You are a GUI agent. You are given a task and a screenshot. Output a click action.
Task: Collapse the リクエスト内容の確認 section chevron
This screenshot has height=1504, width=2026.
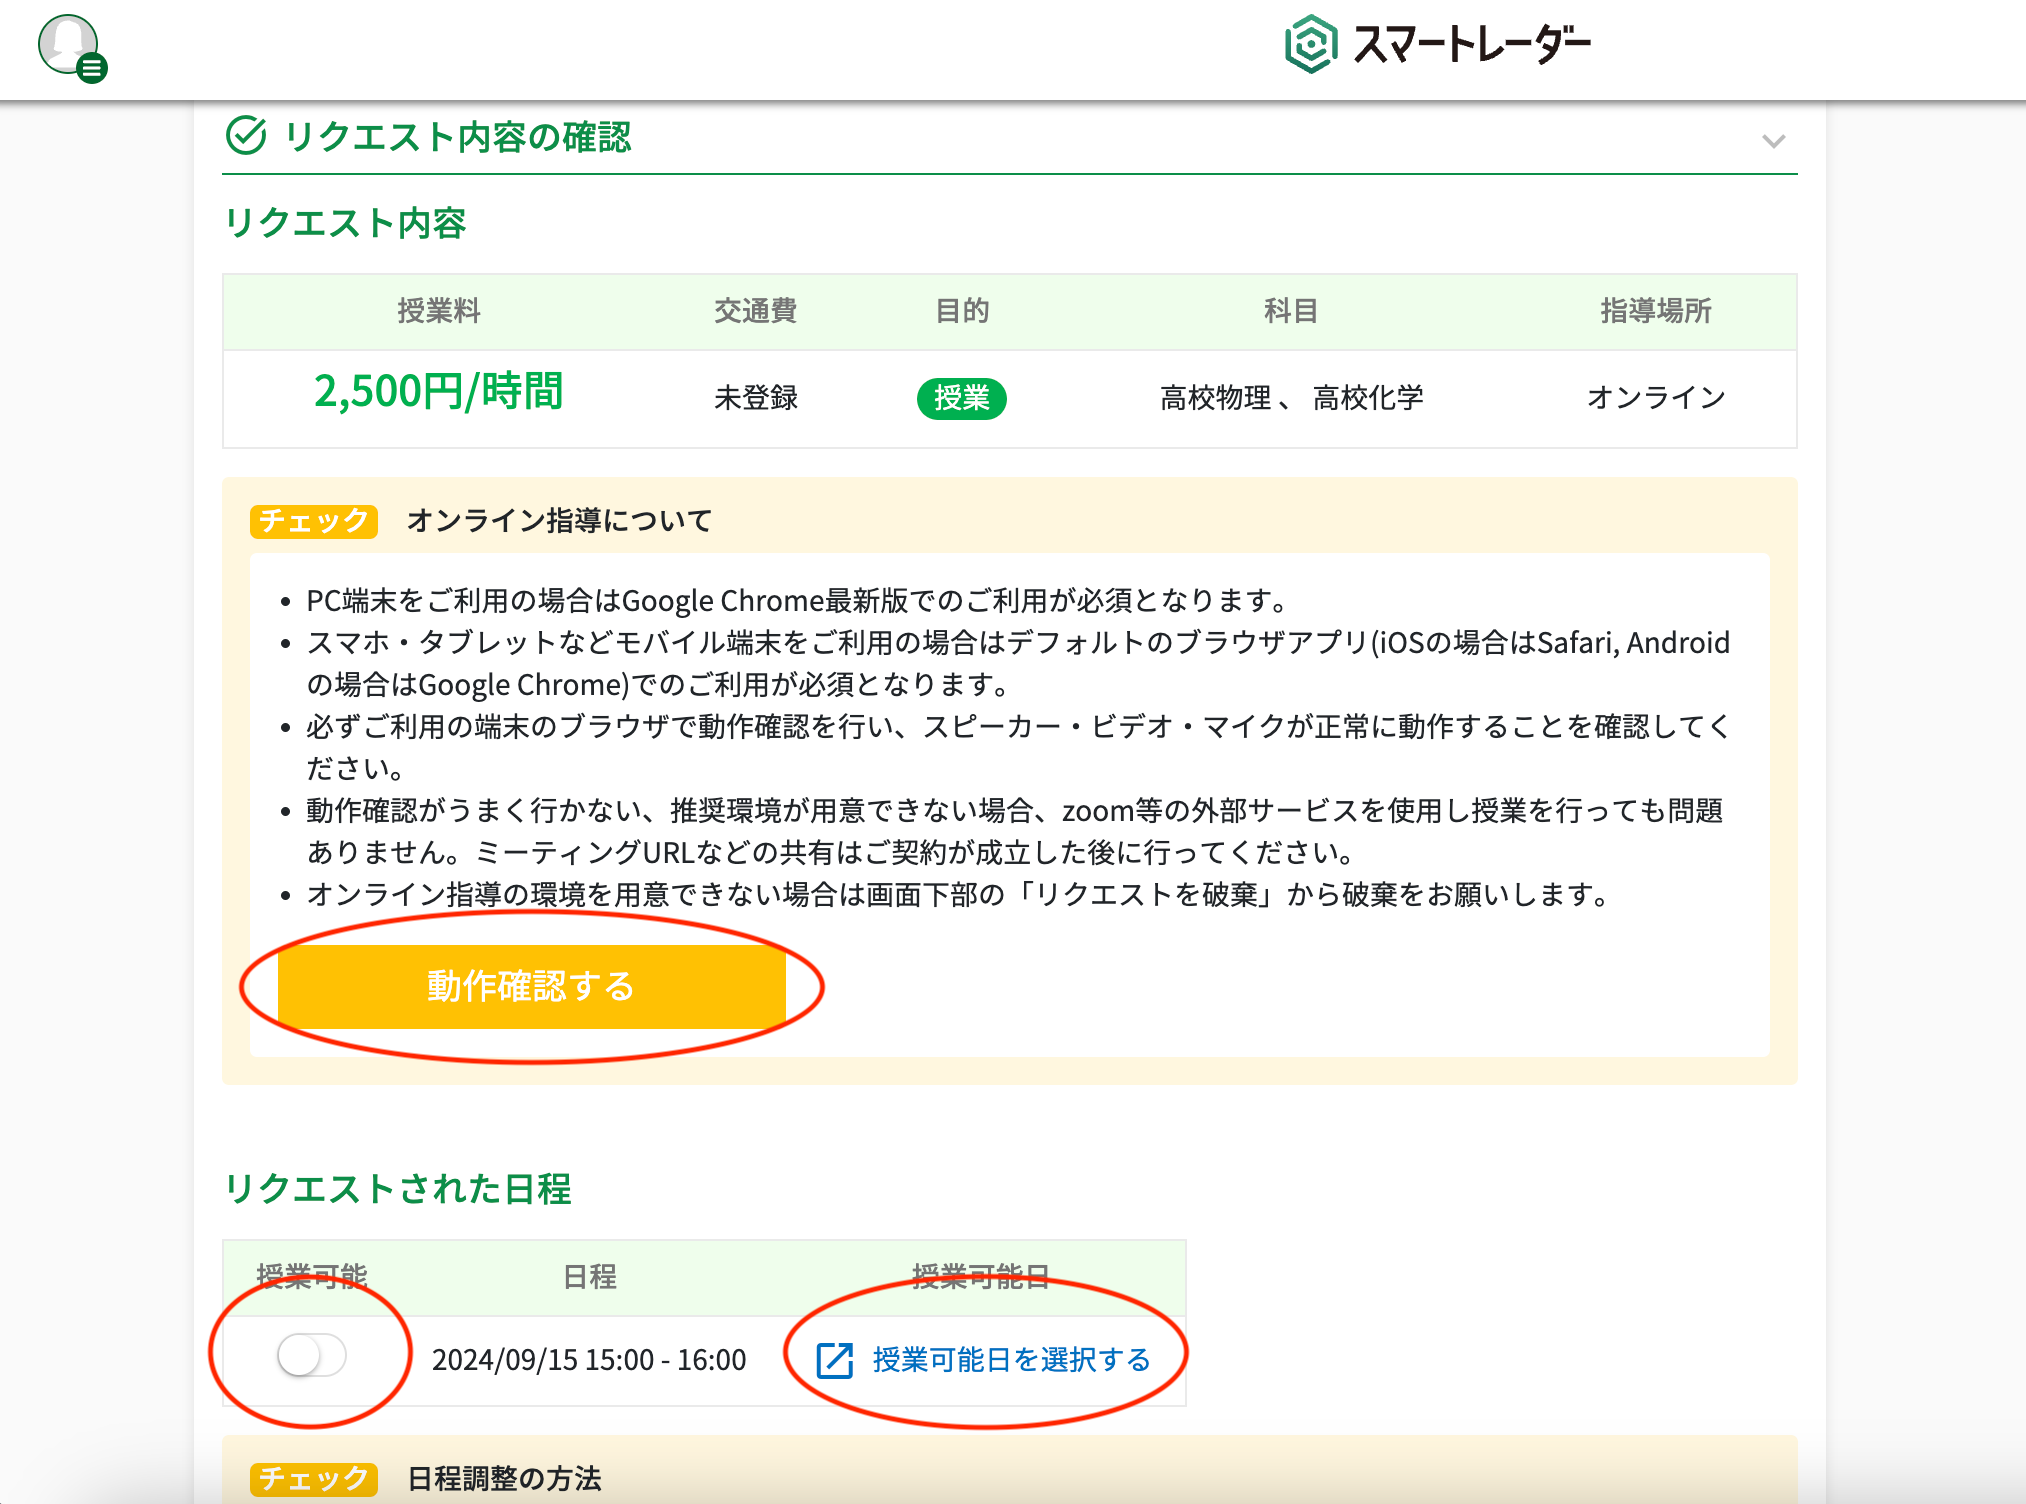[x=1773, y=141]
